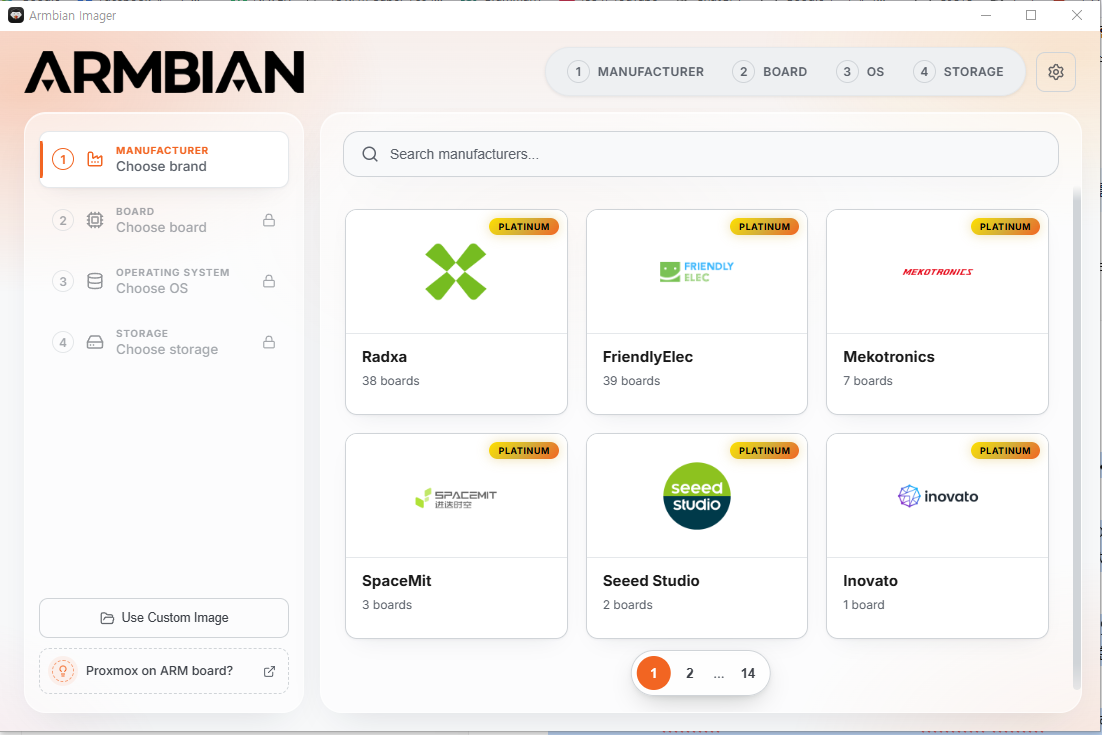Select Inovato manufacturer name
Viewport: 1102px width, 735px height.
(x=870, y=581)
